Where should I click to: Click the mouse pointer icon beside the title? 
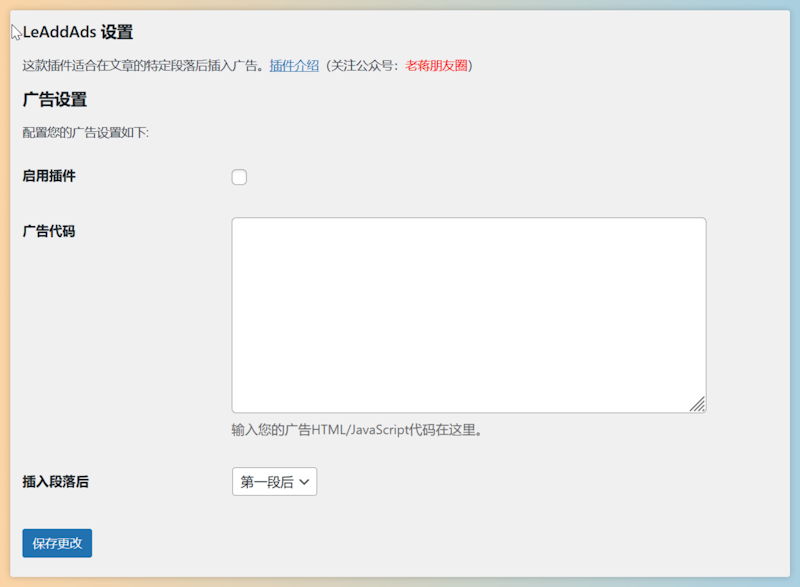[x=16, y=32]
